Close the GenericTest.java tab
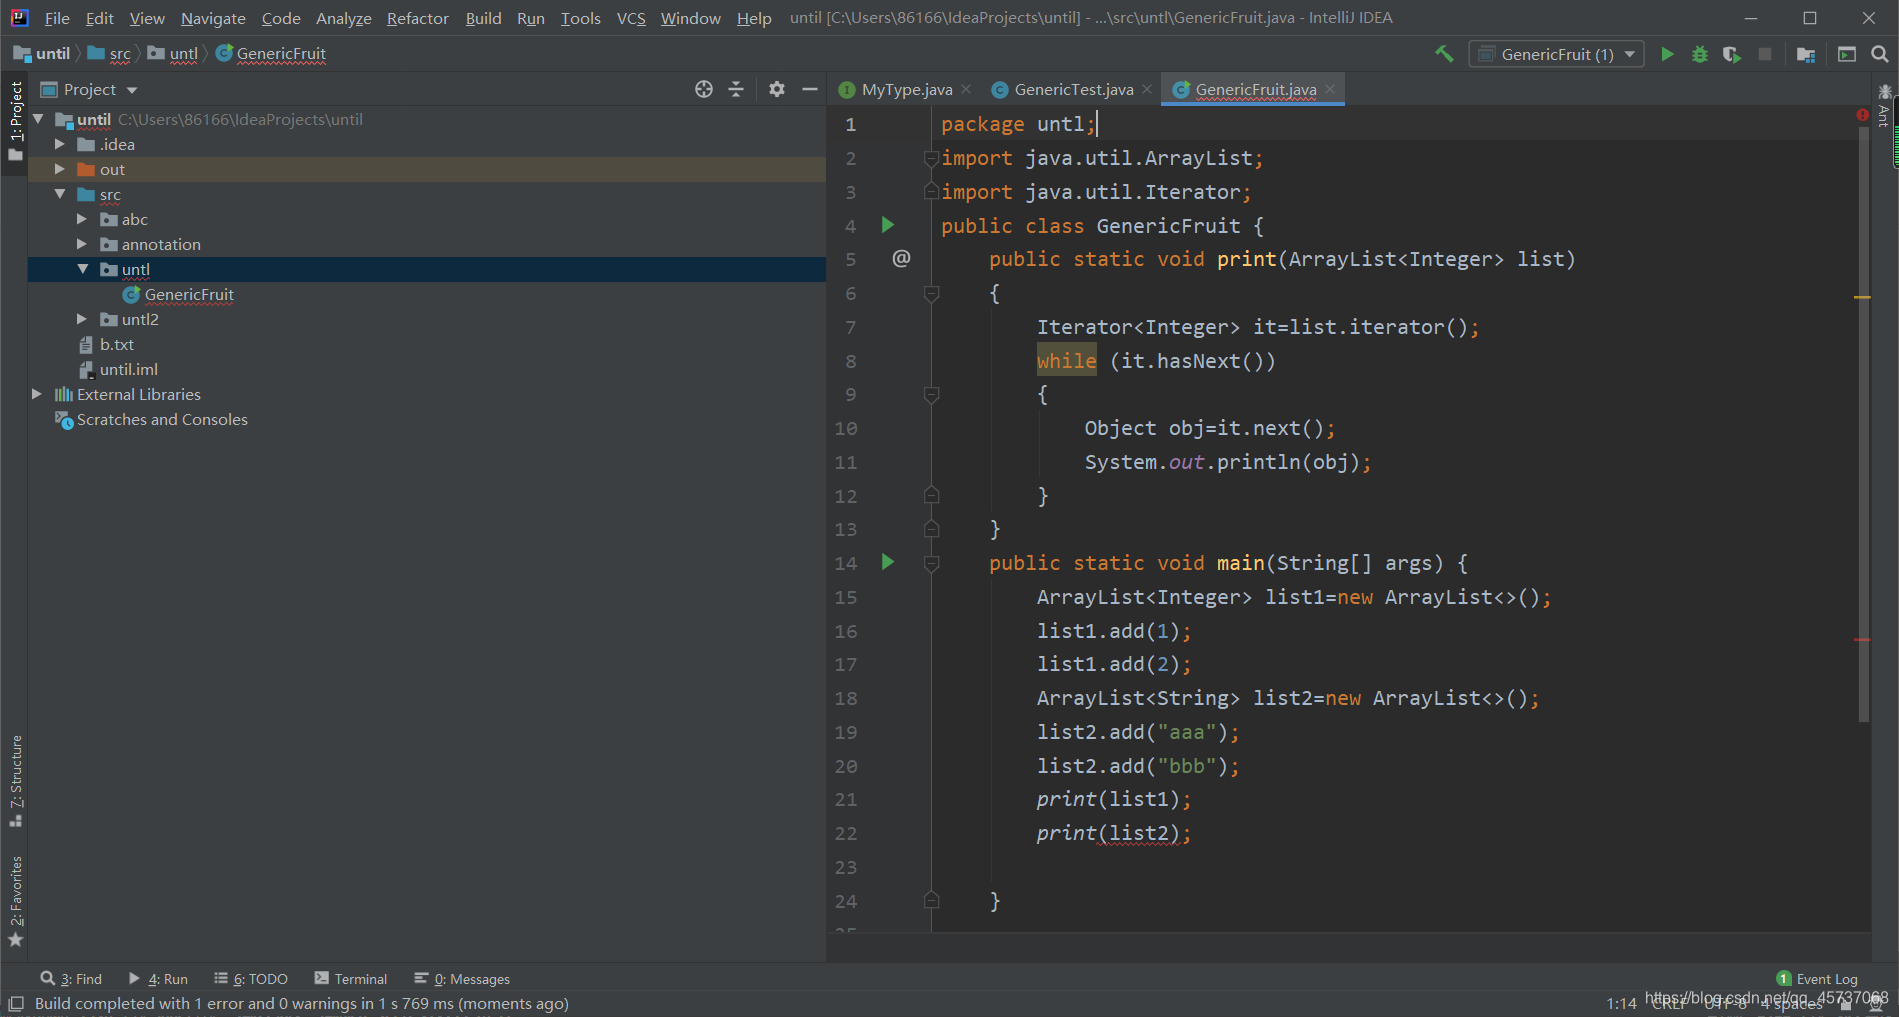Screen dimensions: 1899x1017 point(1147,89)
